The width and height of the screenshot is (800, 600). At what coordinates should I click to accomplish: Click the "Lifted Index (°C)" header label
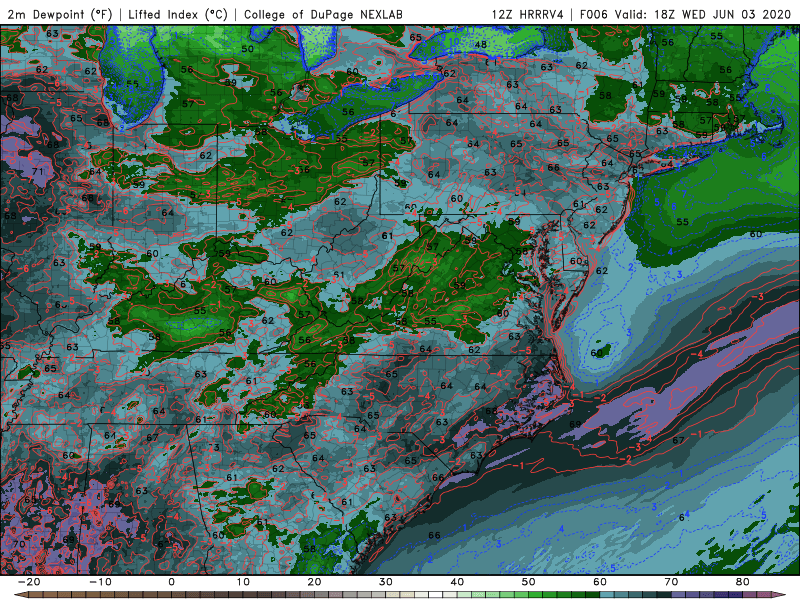click(x=178, y=15)
